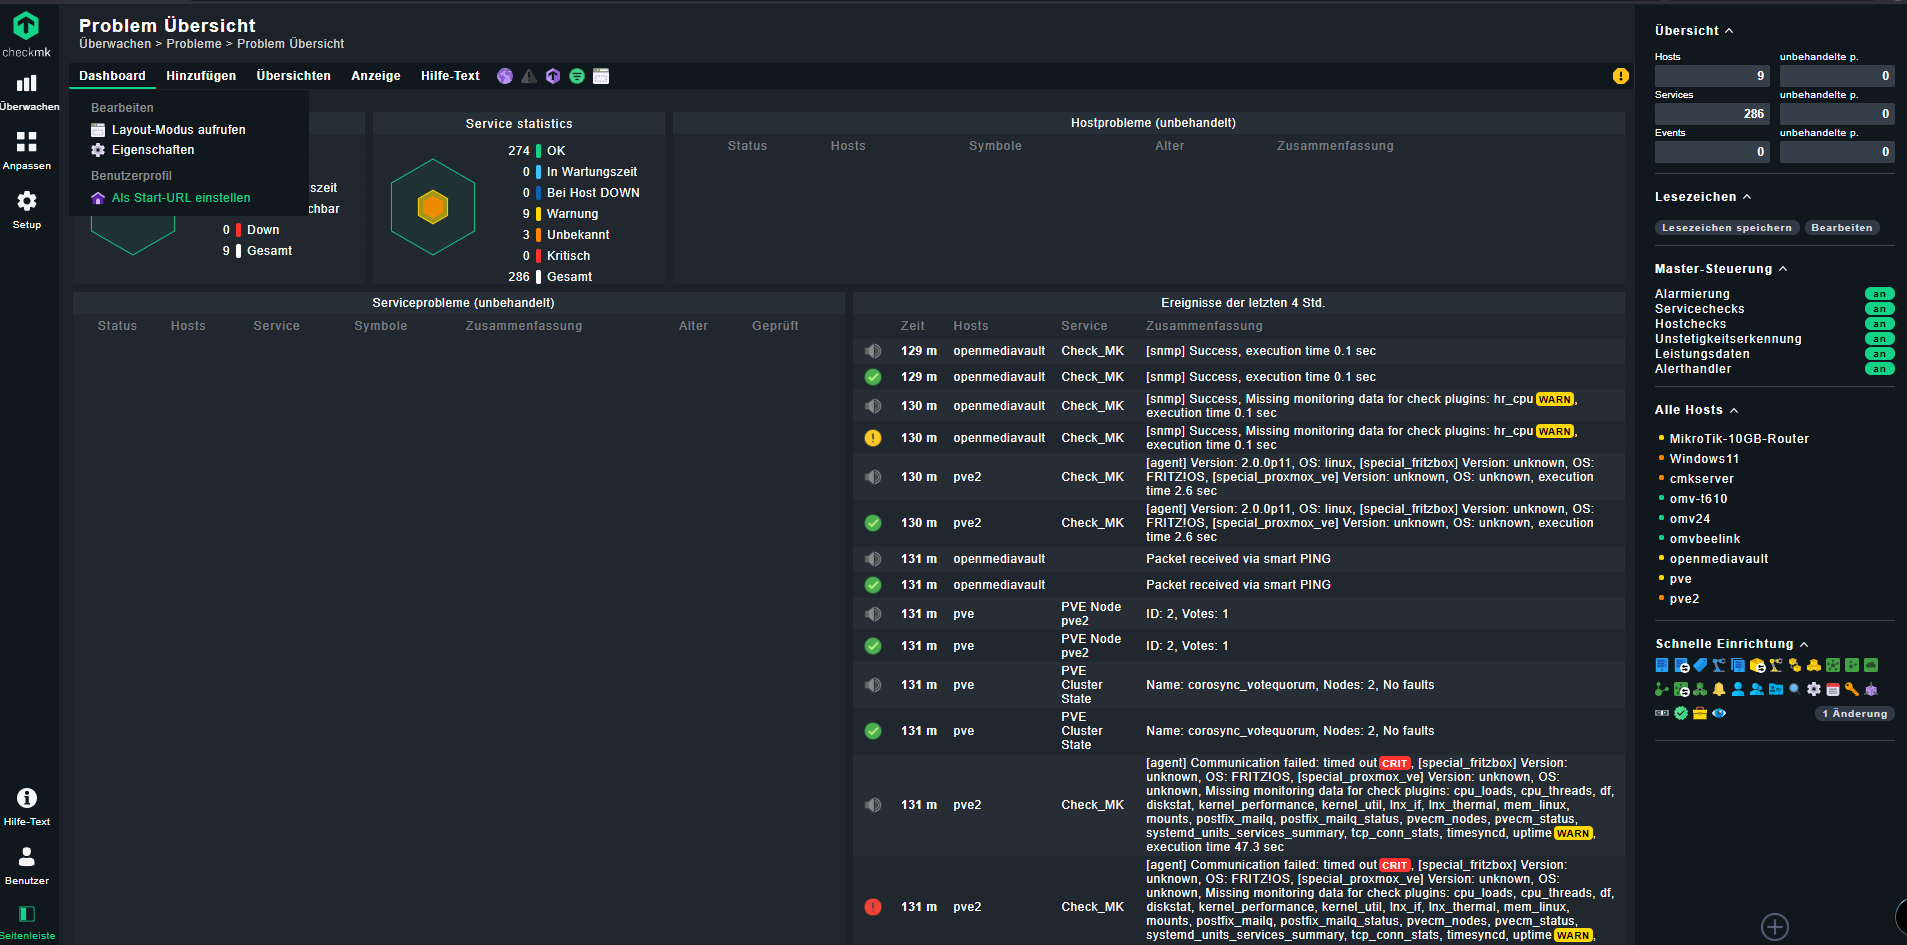The width and height of the screenshot is (1907, 945).
Task: Open users via single user icon
Action: pos(1738,689)
